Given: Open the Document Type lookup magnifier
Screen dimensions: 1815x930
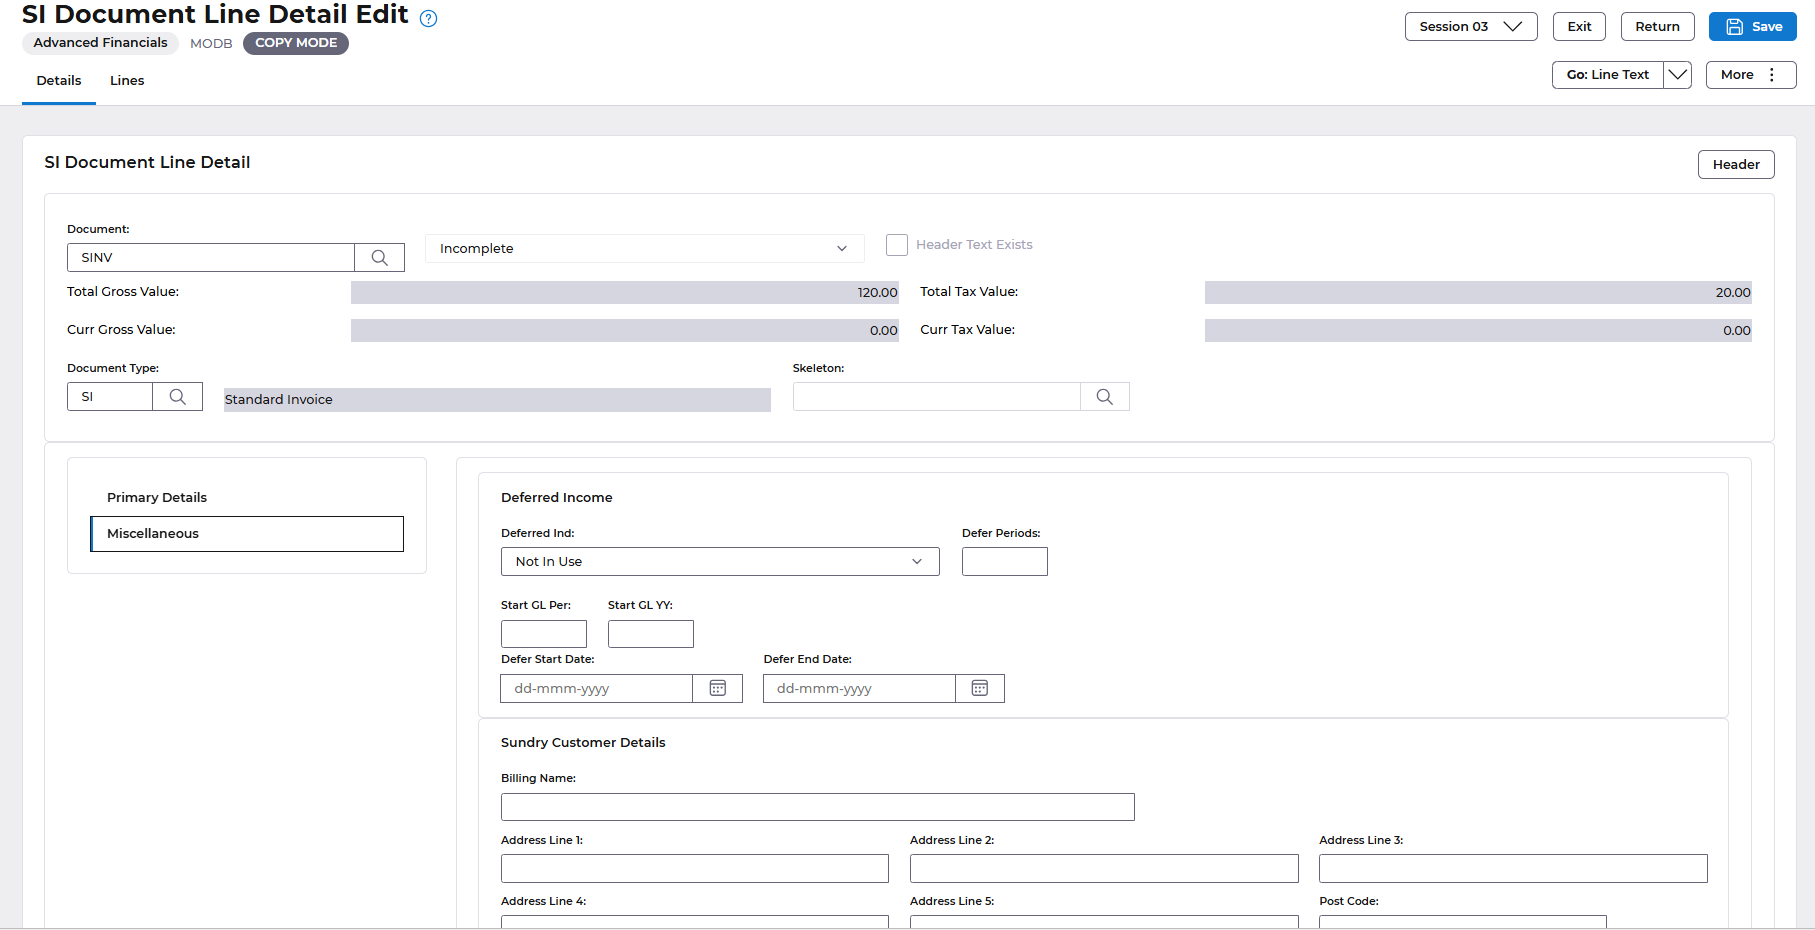Looking at the screenshot, I should (177, 397).
